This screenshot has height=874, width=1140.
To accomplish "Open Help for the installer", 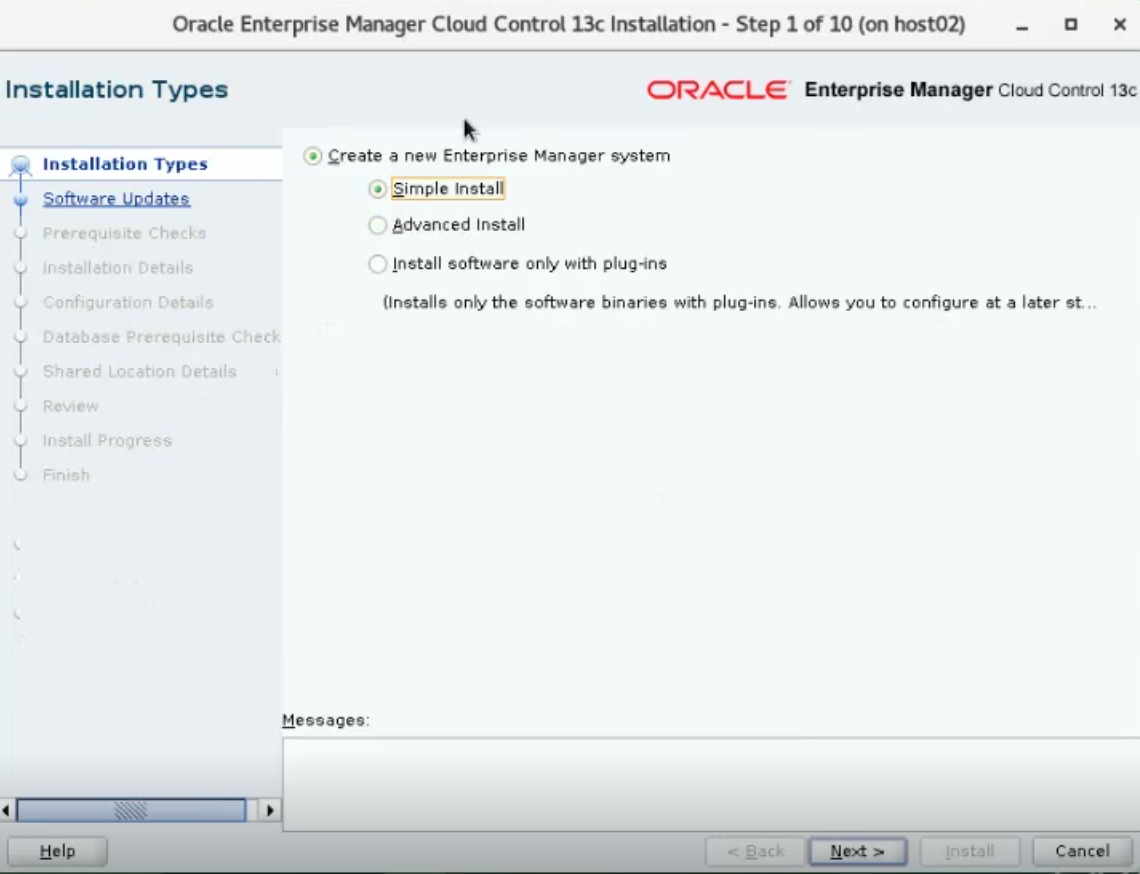I will pyautogui.click(x=57, y=851).
